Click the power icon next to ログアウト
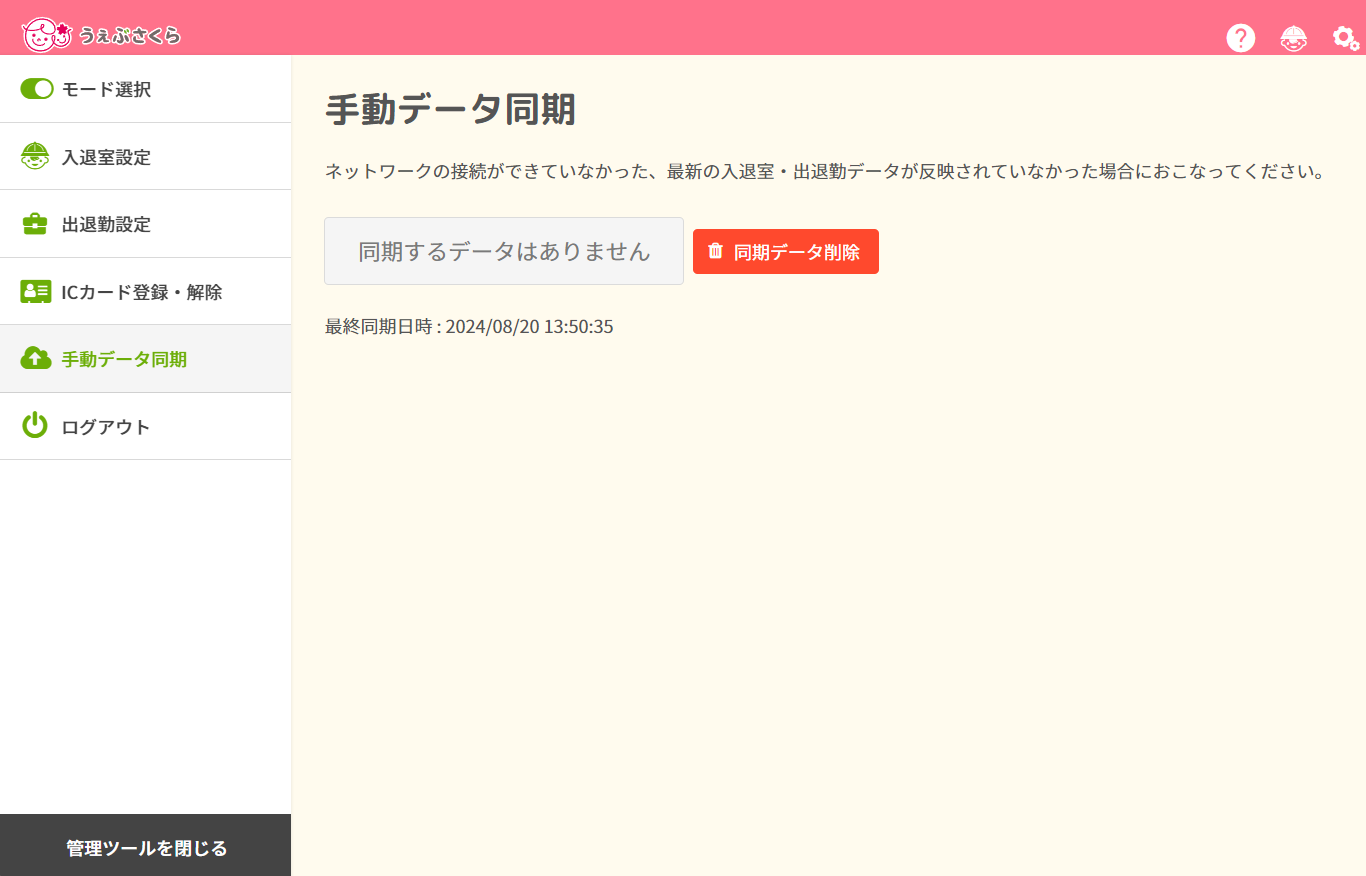The height and width of the screenshot is (876, 1366). click(35, 426)
